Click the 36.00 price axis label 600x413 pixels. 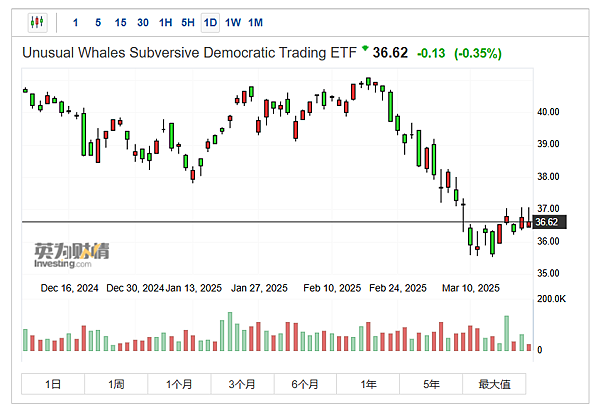[x=548, y=241]
